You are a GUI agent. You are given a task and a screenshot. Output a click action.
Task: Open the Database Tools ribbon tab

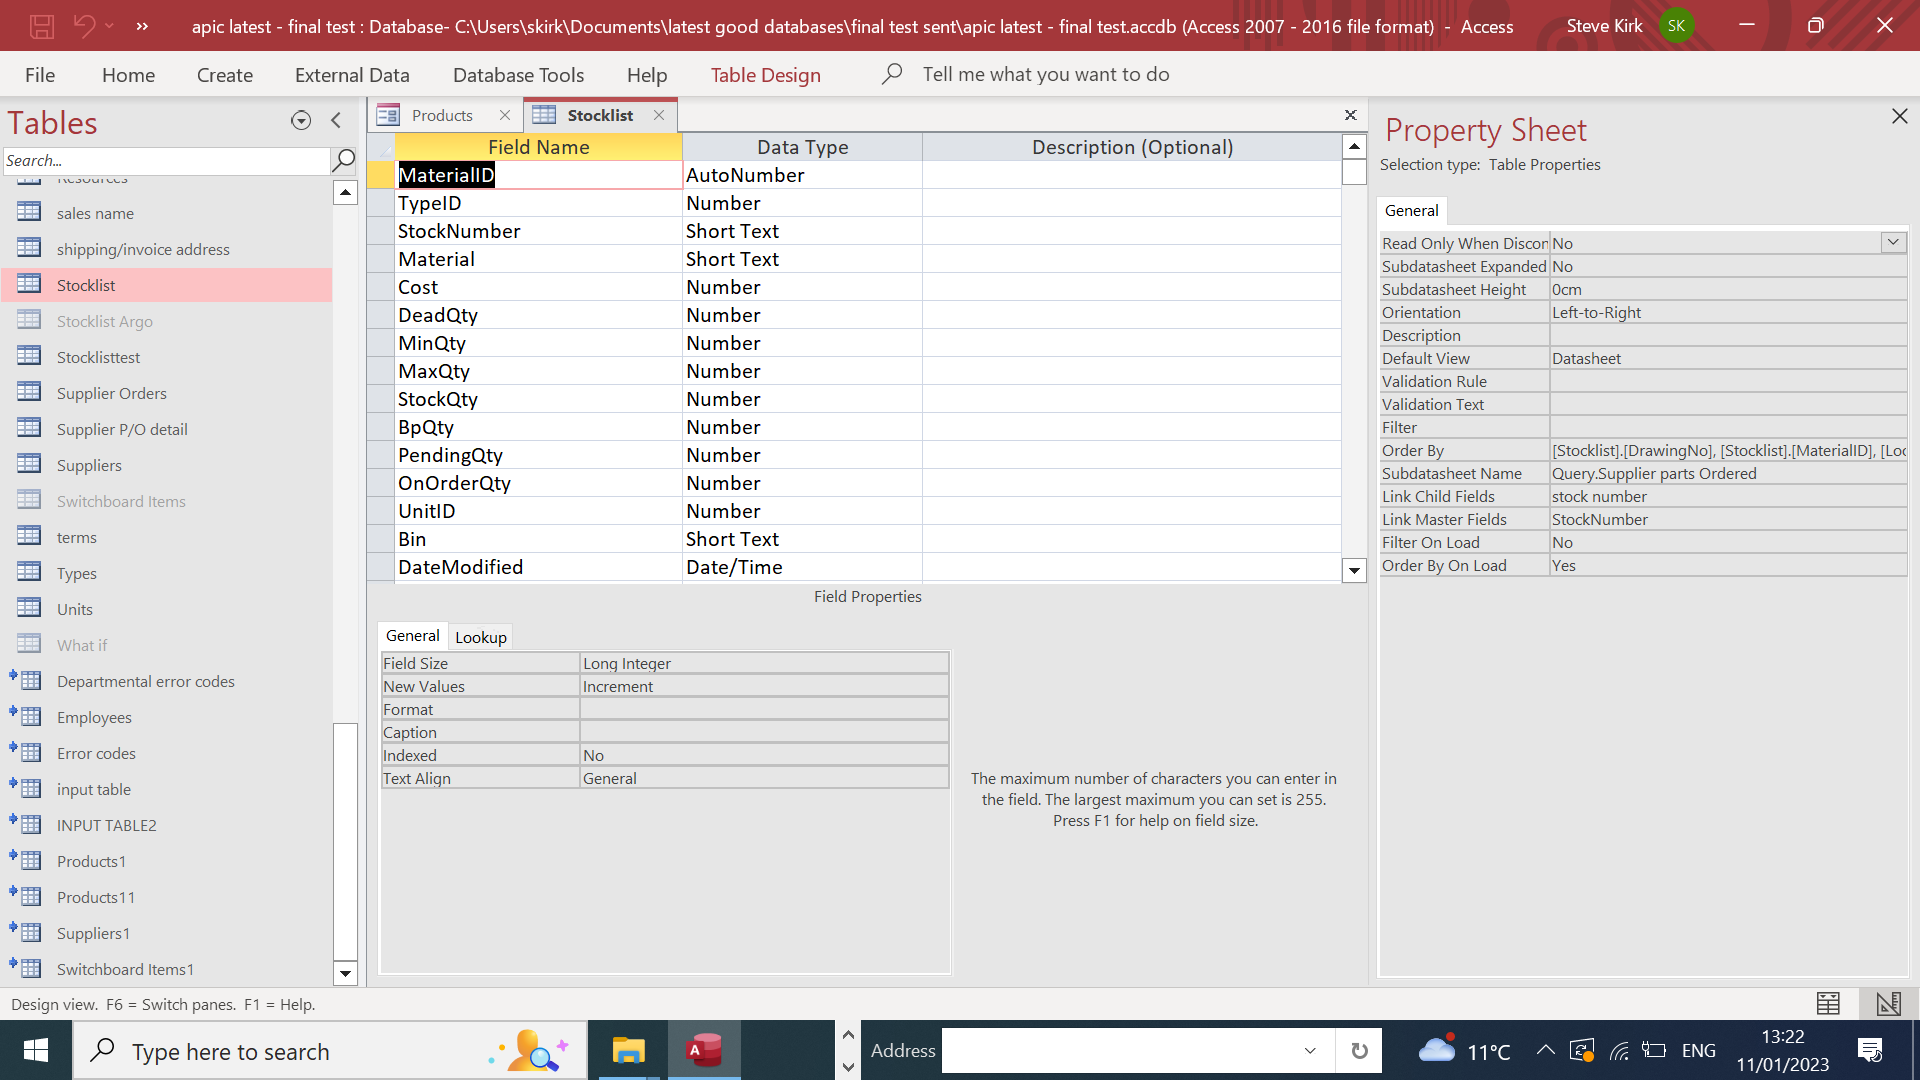coord(518,75)
